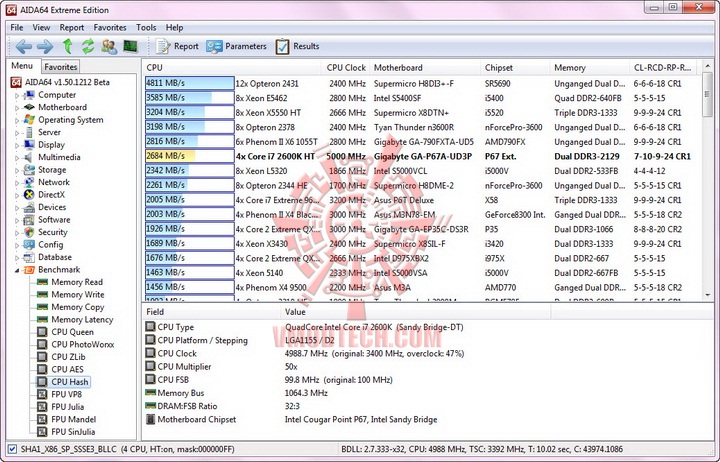The height and width of the screenshot is (462, 720).
Task: Select the FPU VP8 benchmark
Action: (66, 394)
